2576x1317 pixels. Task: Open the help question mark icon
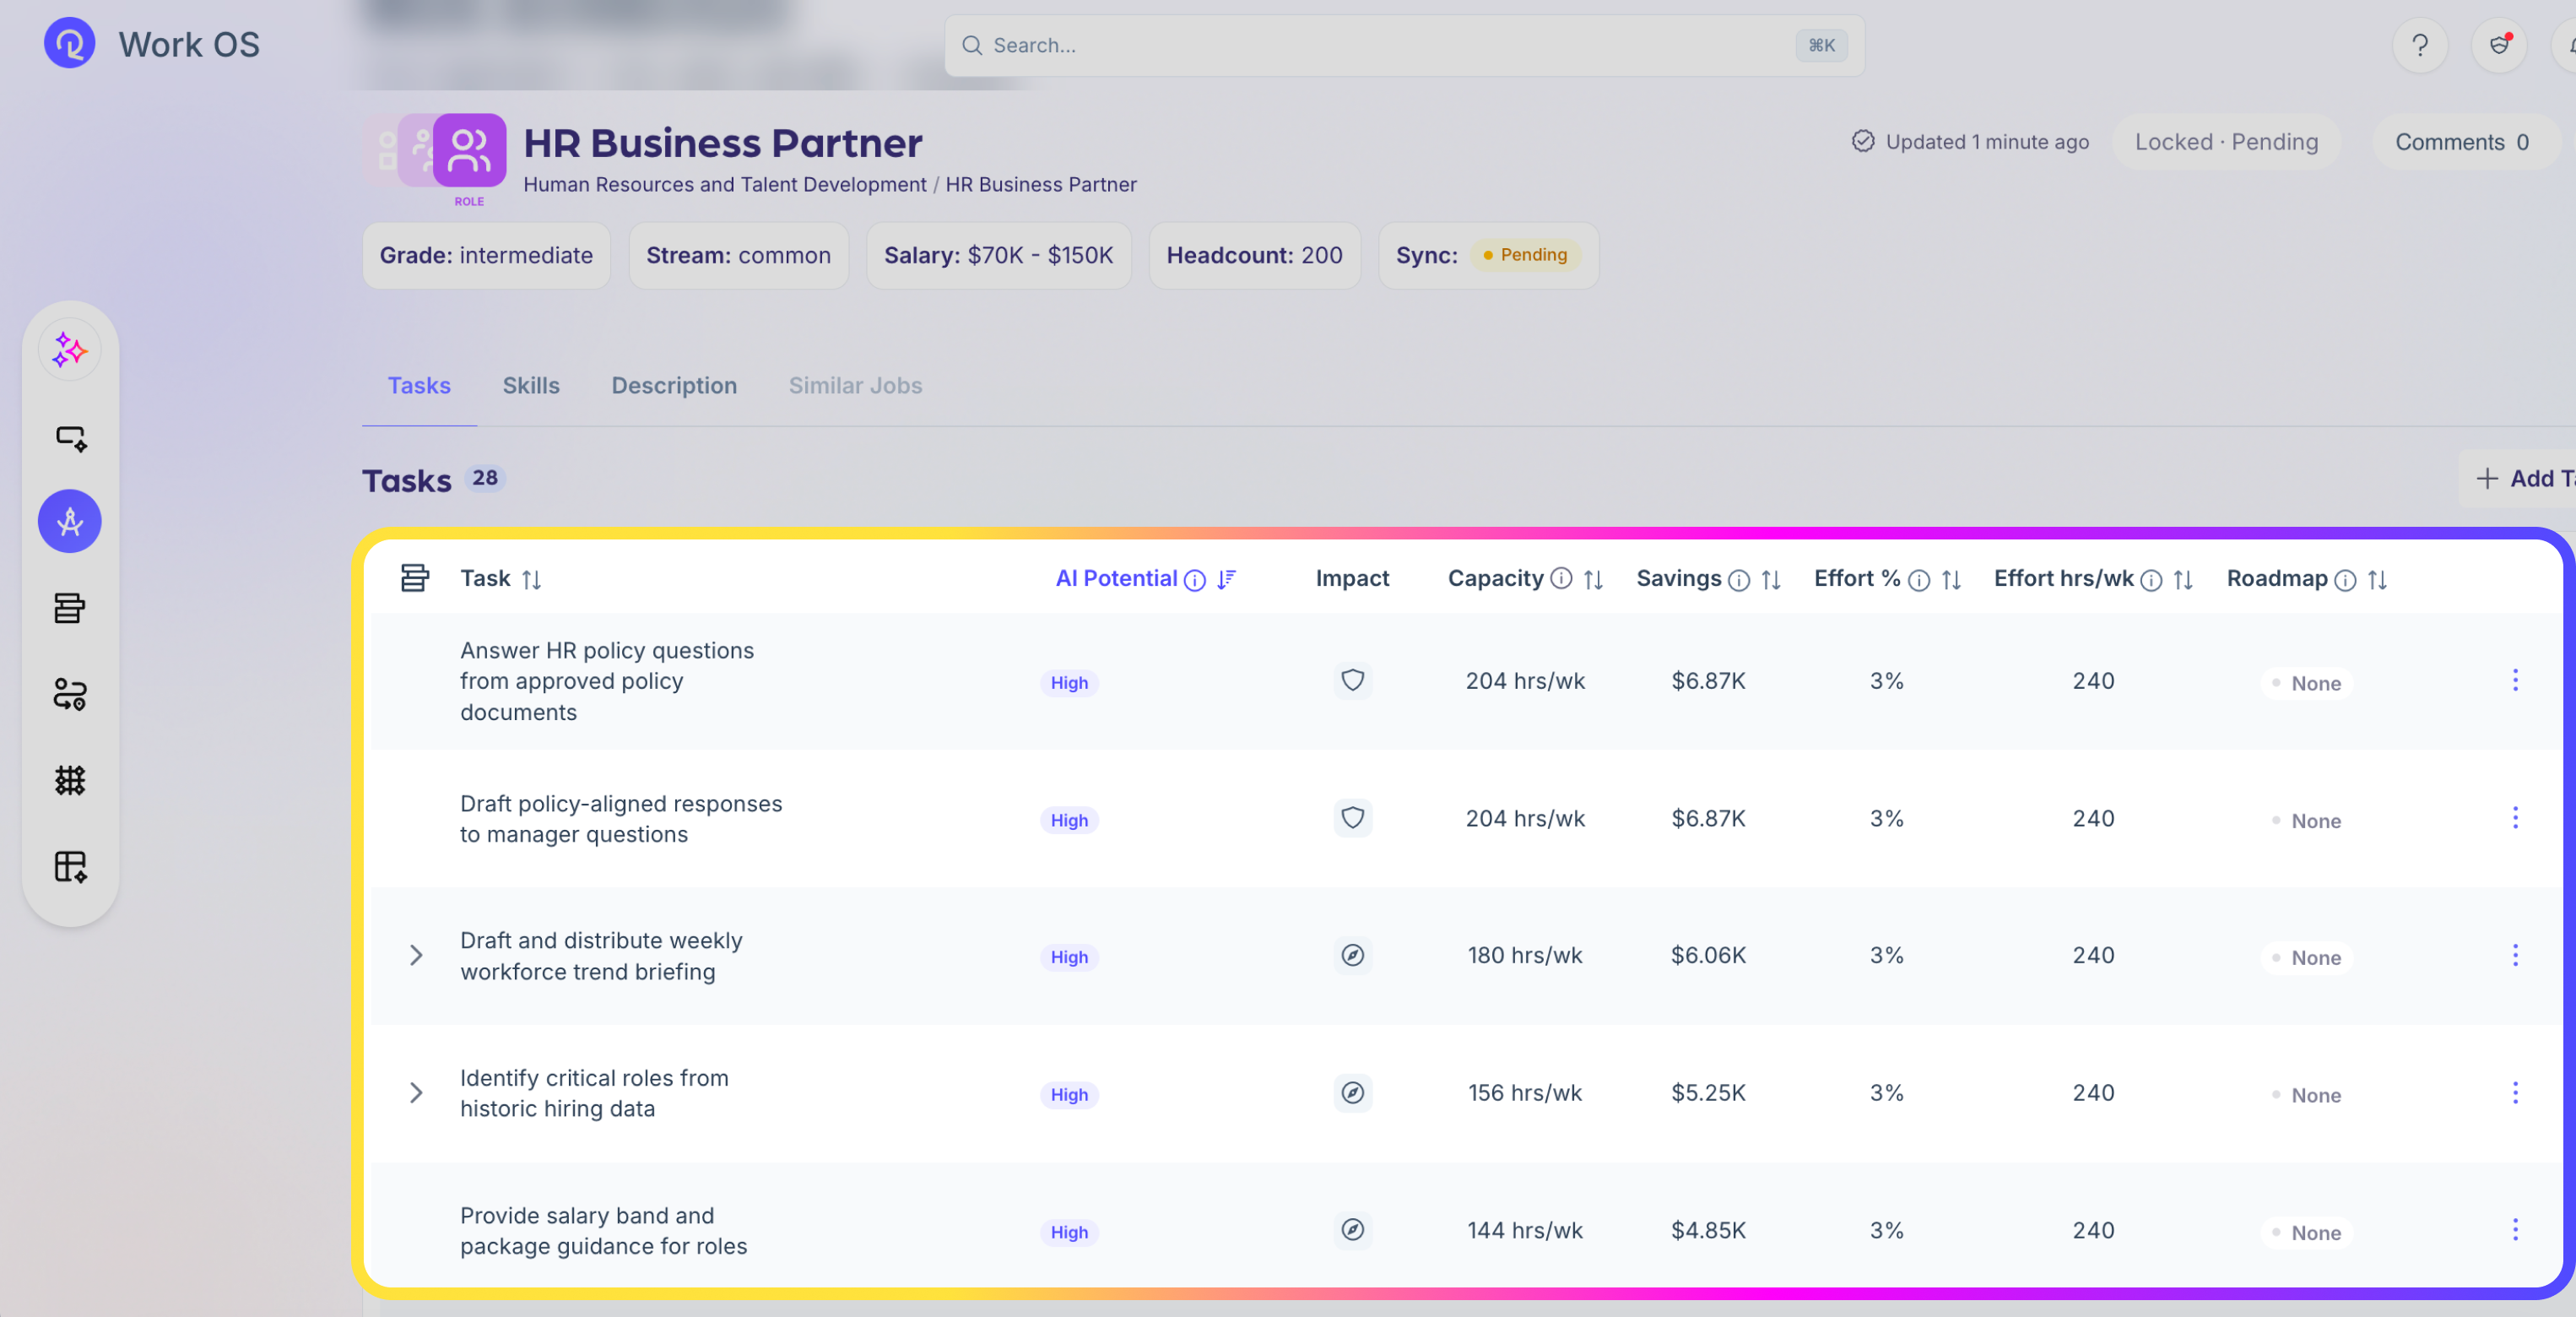2419,45
